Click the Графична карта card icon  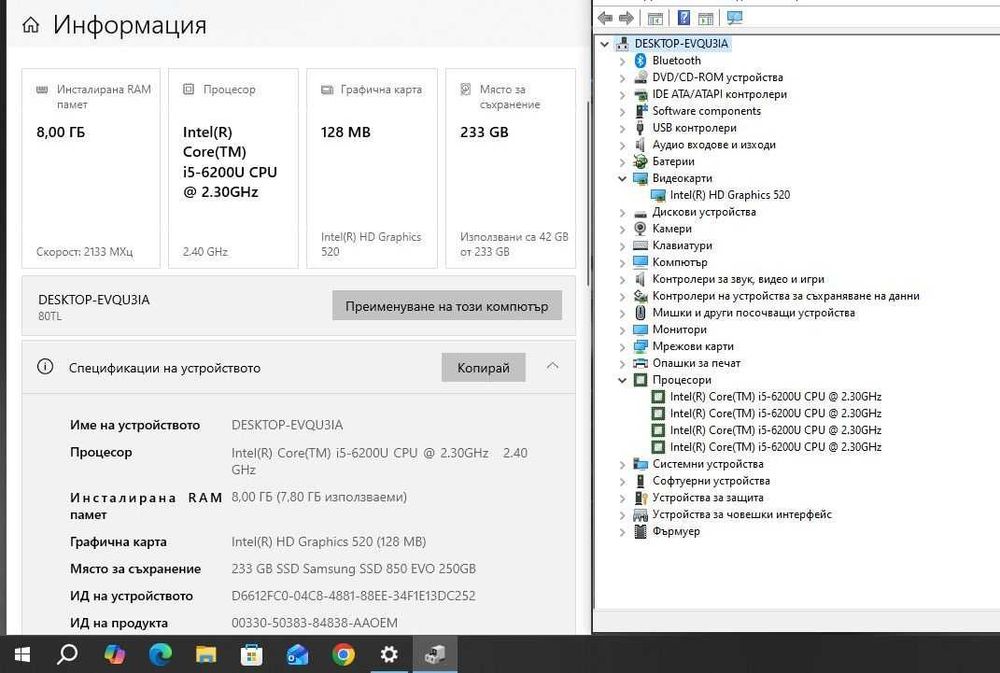(x=327, y=90)
